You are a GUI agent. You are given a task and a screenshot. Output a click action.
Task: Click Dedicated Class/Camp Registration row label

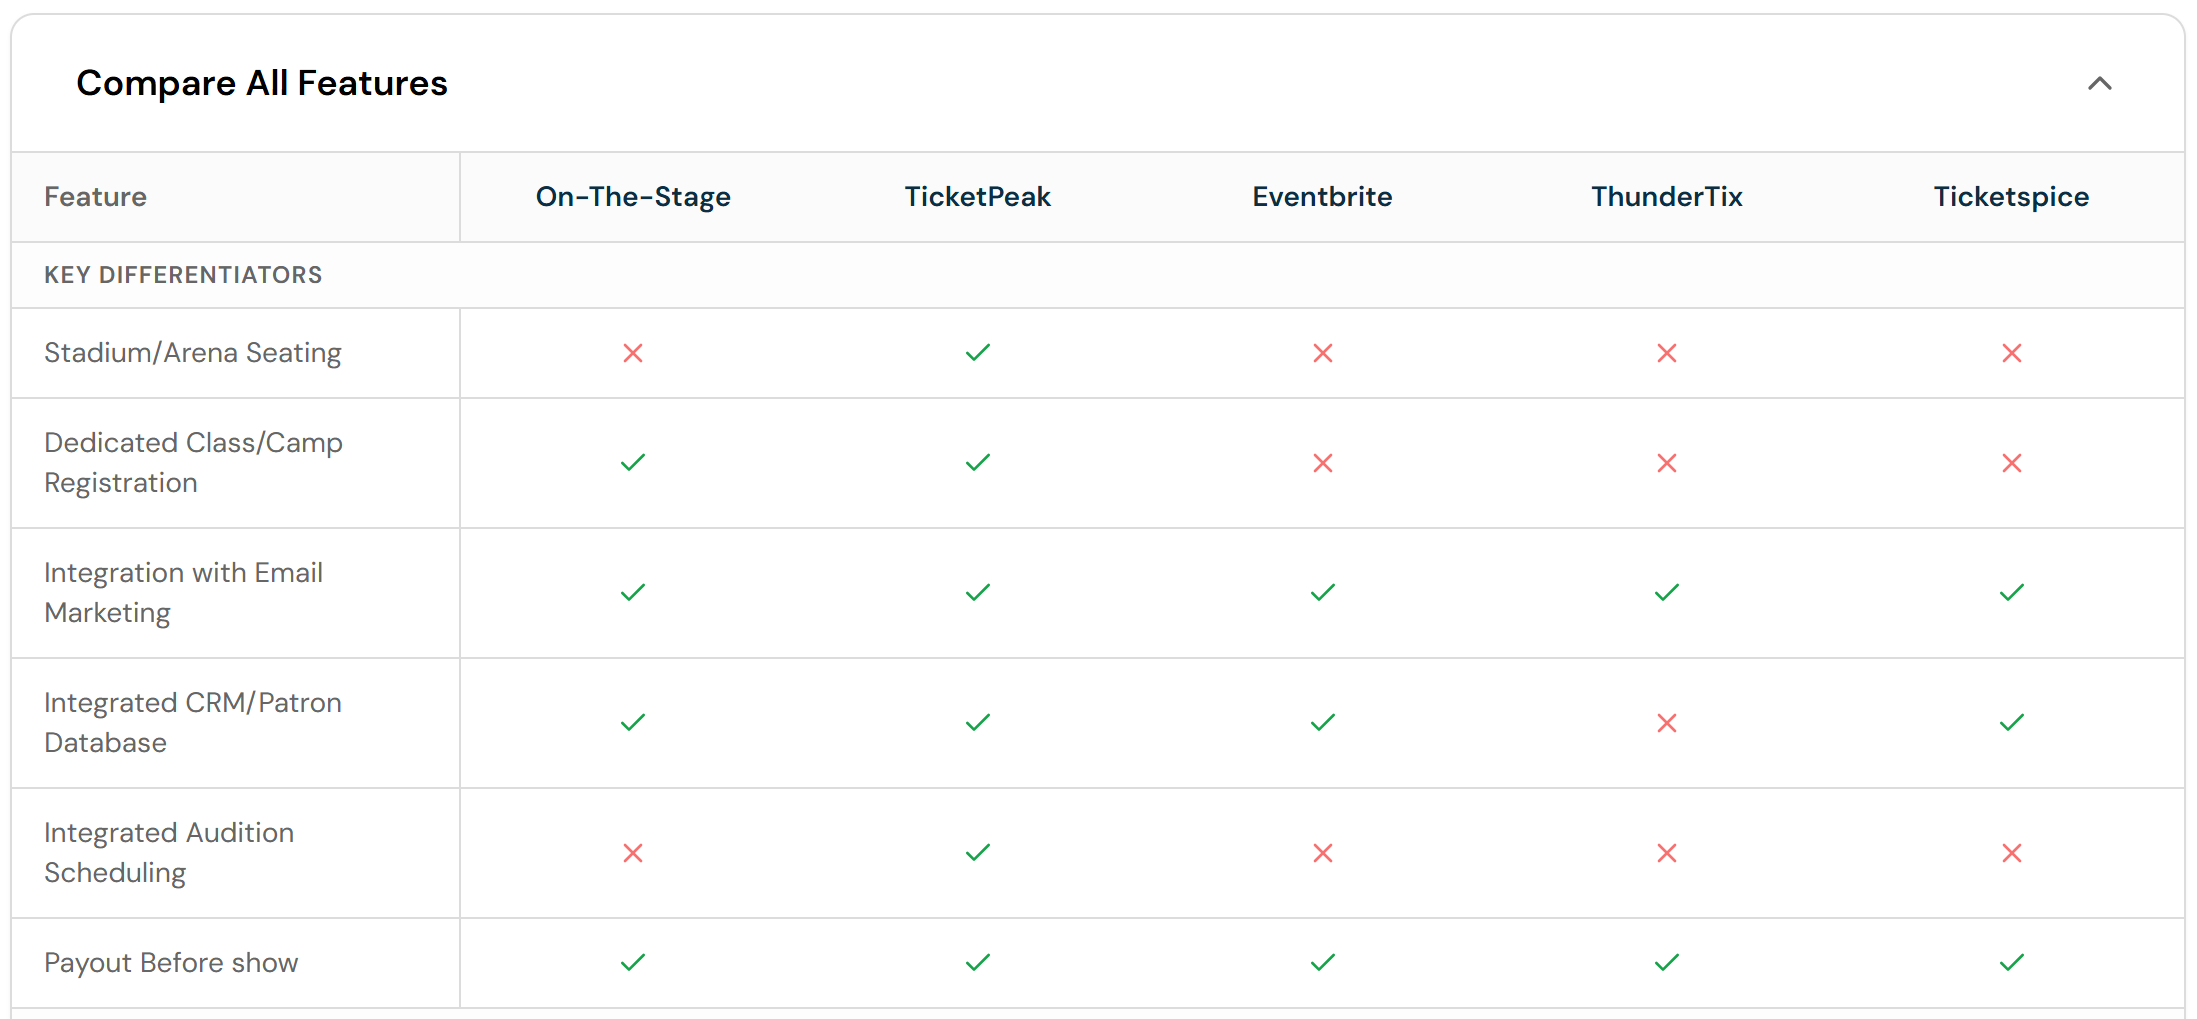194,463
